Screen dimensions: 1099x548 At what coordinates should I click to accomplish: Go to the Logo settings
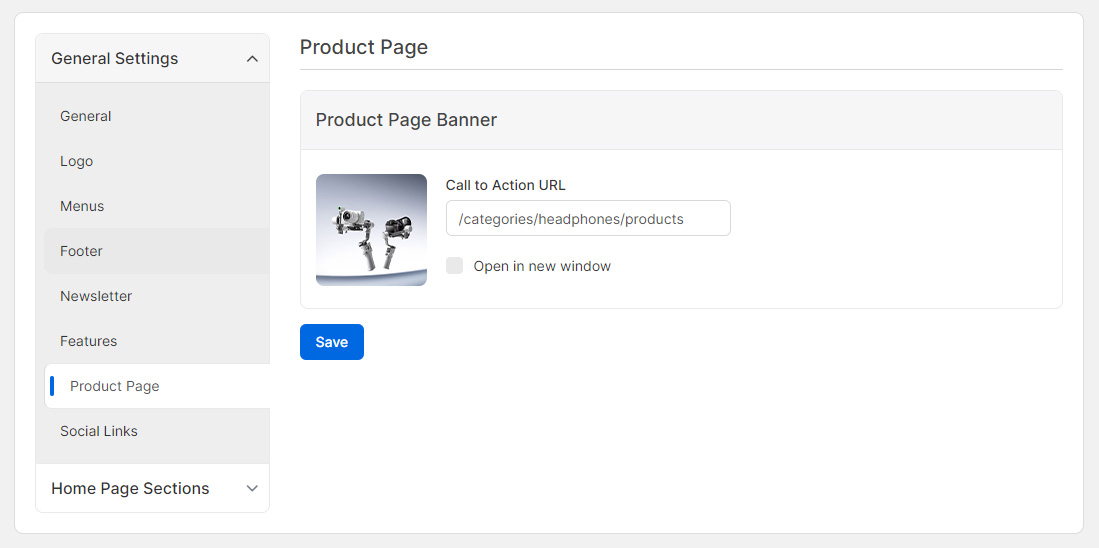click(77, 161)
